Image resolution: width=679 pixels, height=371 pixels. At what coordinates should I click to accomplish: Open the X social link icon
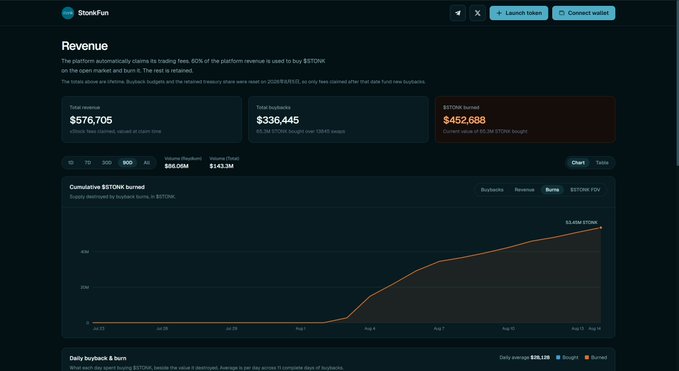[x=478, y=13]
